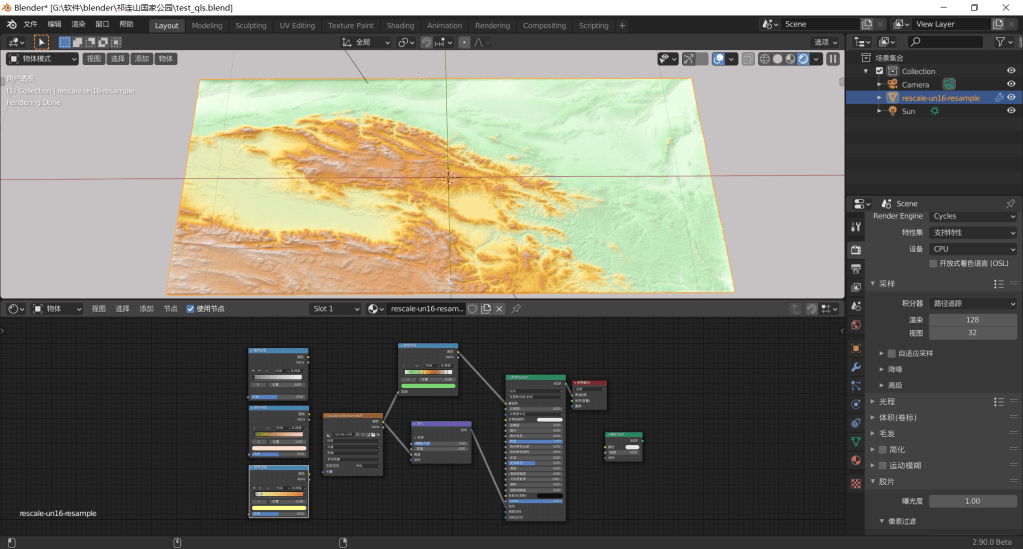This screenshot has width=1023, height=549.
Task: Hide the Camera object in outliner
Action: pyautogui.click(x=1011, y=85)
